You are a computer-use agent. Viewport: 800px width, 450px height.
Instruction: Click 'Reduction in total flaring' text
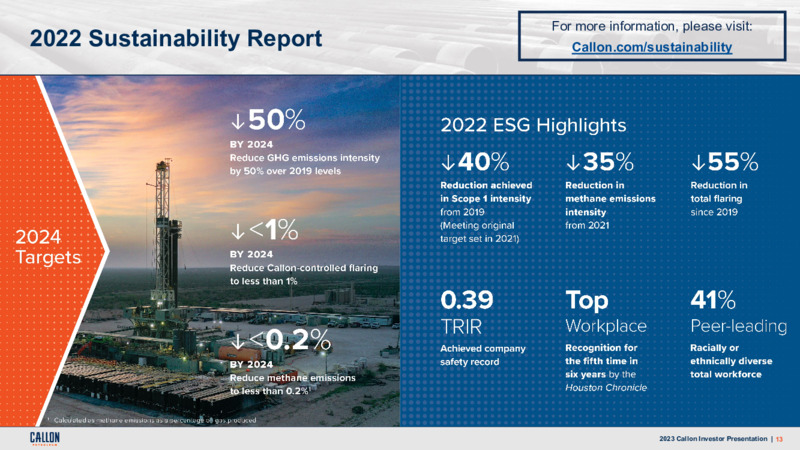pyautogui.click(x=719, y=192)
